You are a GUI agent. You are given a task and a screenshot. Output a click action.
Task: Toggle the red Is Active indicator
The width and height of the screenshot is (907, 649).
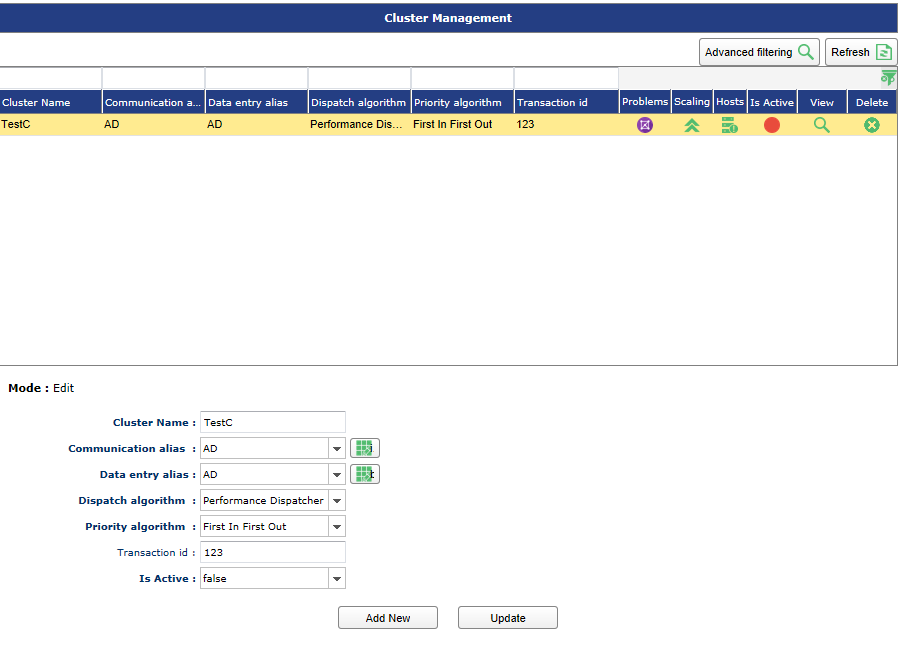click(x=772, y=125)
